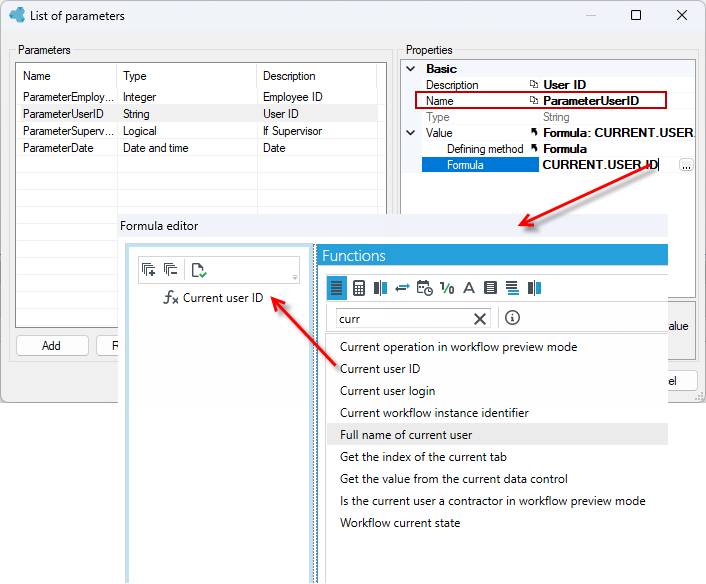Select the document functions icon after the letter A

click(490, 288)
